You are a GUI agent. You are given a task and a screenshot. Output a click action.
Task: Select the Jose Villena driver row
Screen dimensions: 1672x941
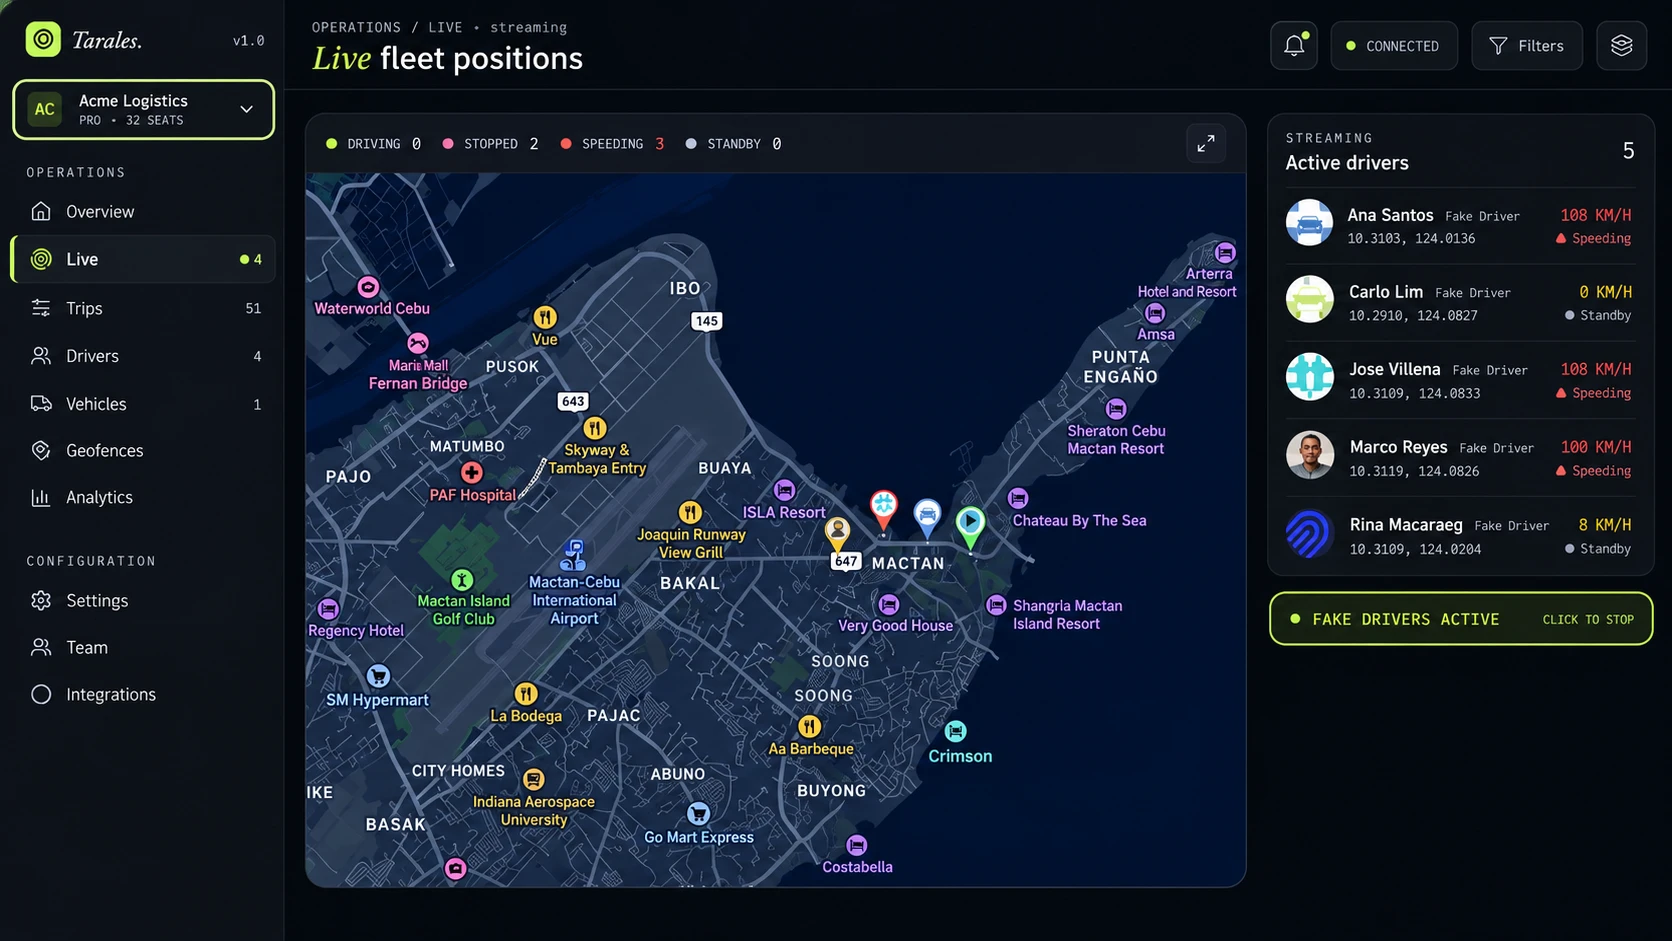tap(1460, 380)
